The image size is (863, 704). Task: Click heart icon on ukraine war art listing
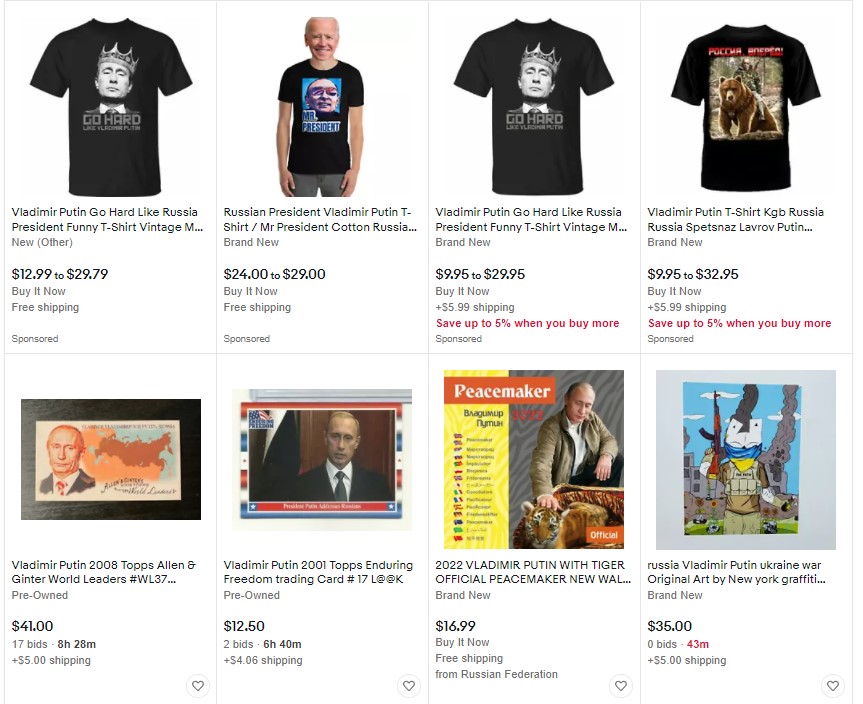click(x=833, y=686)
